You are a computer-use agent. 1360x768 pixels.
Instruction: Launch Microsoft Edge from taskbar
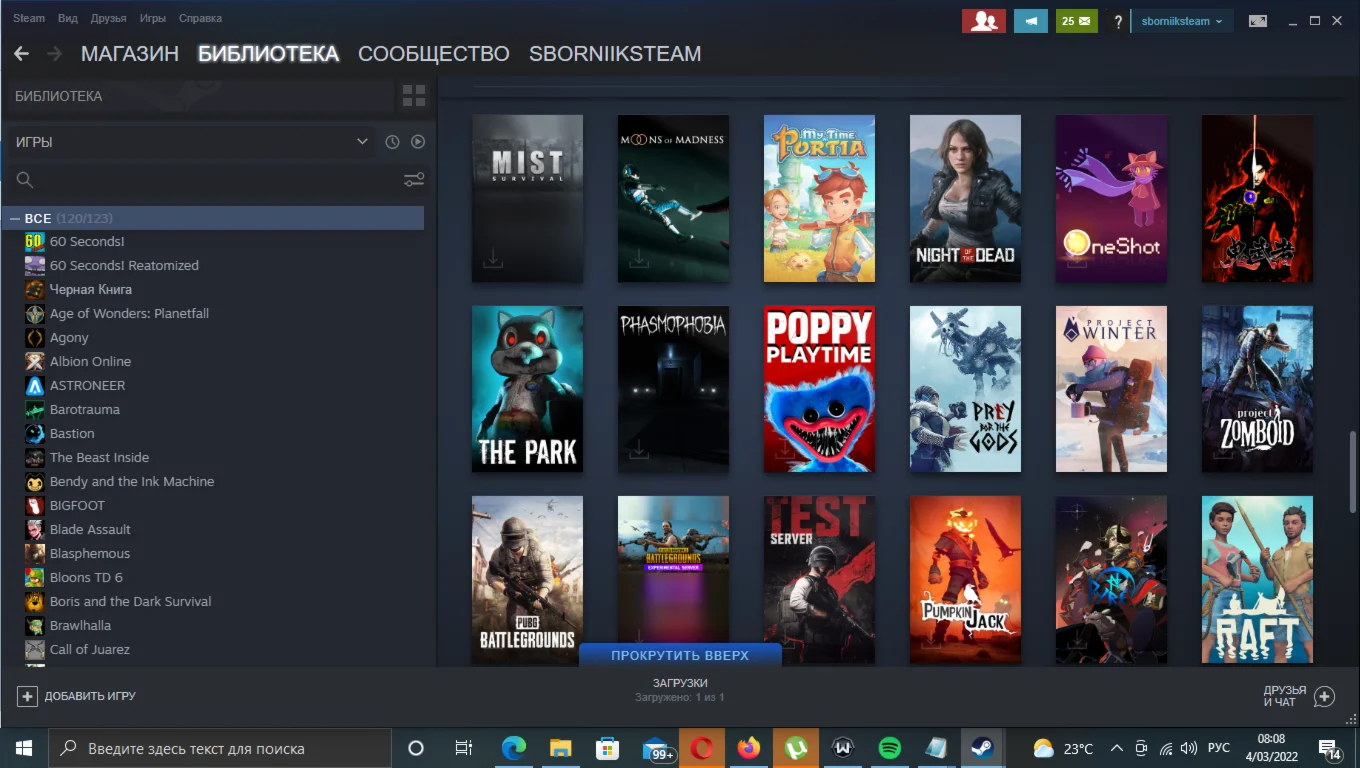[x=514, y=748]
